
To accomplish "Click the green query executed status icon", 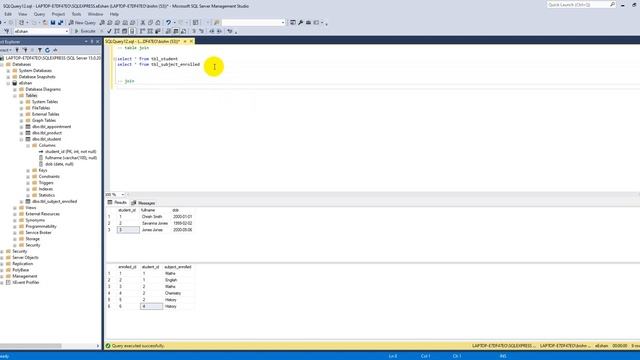I will tap(108, 346).
